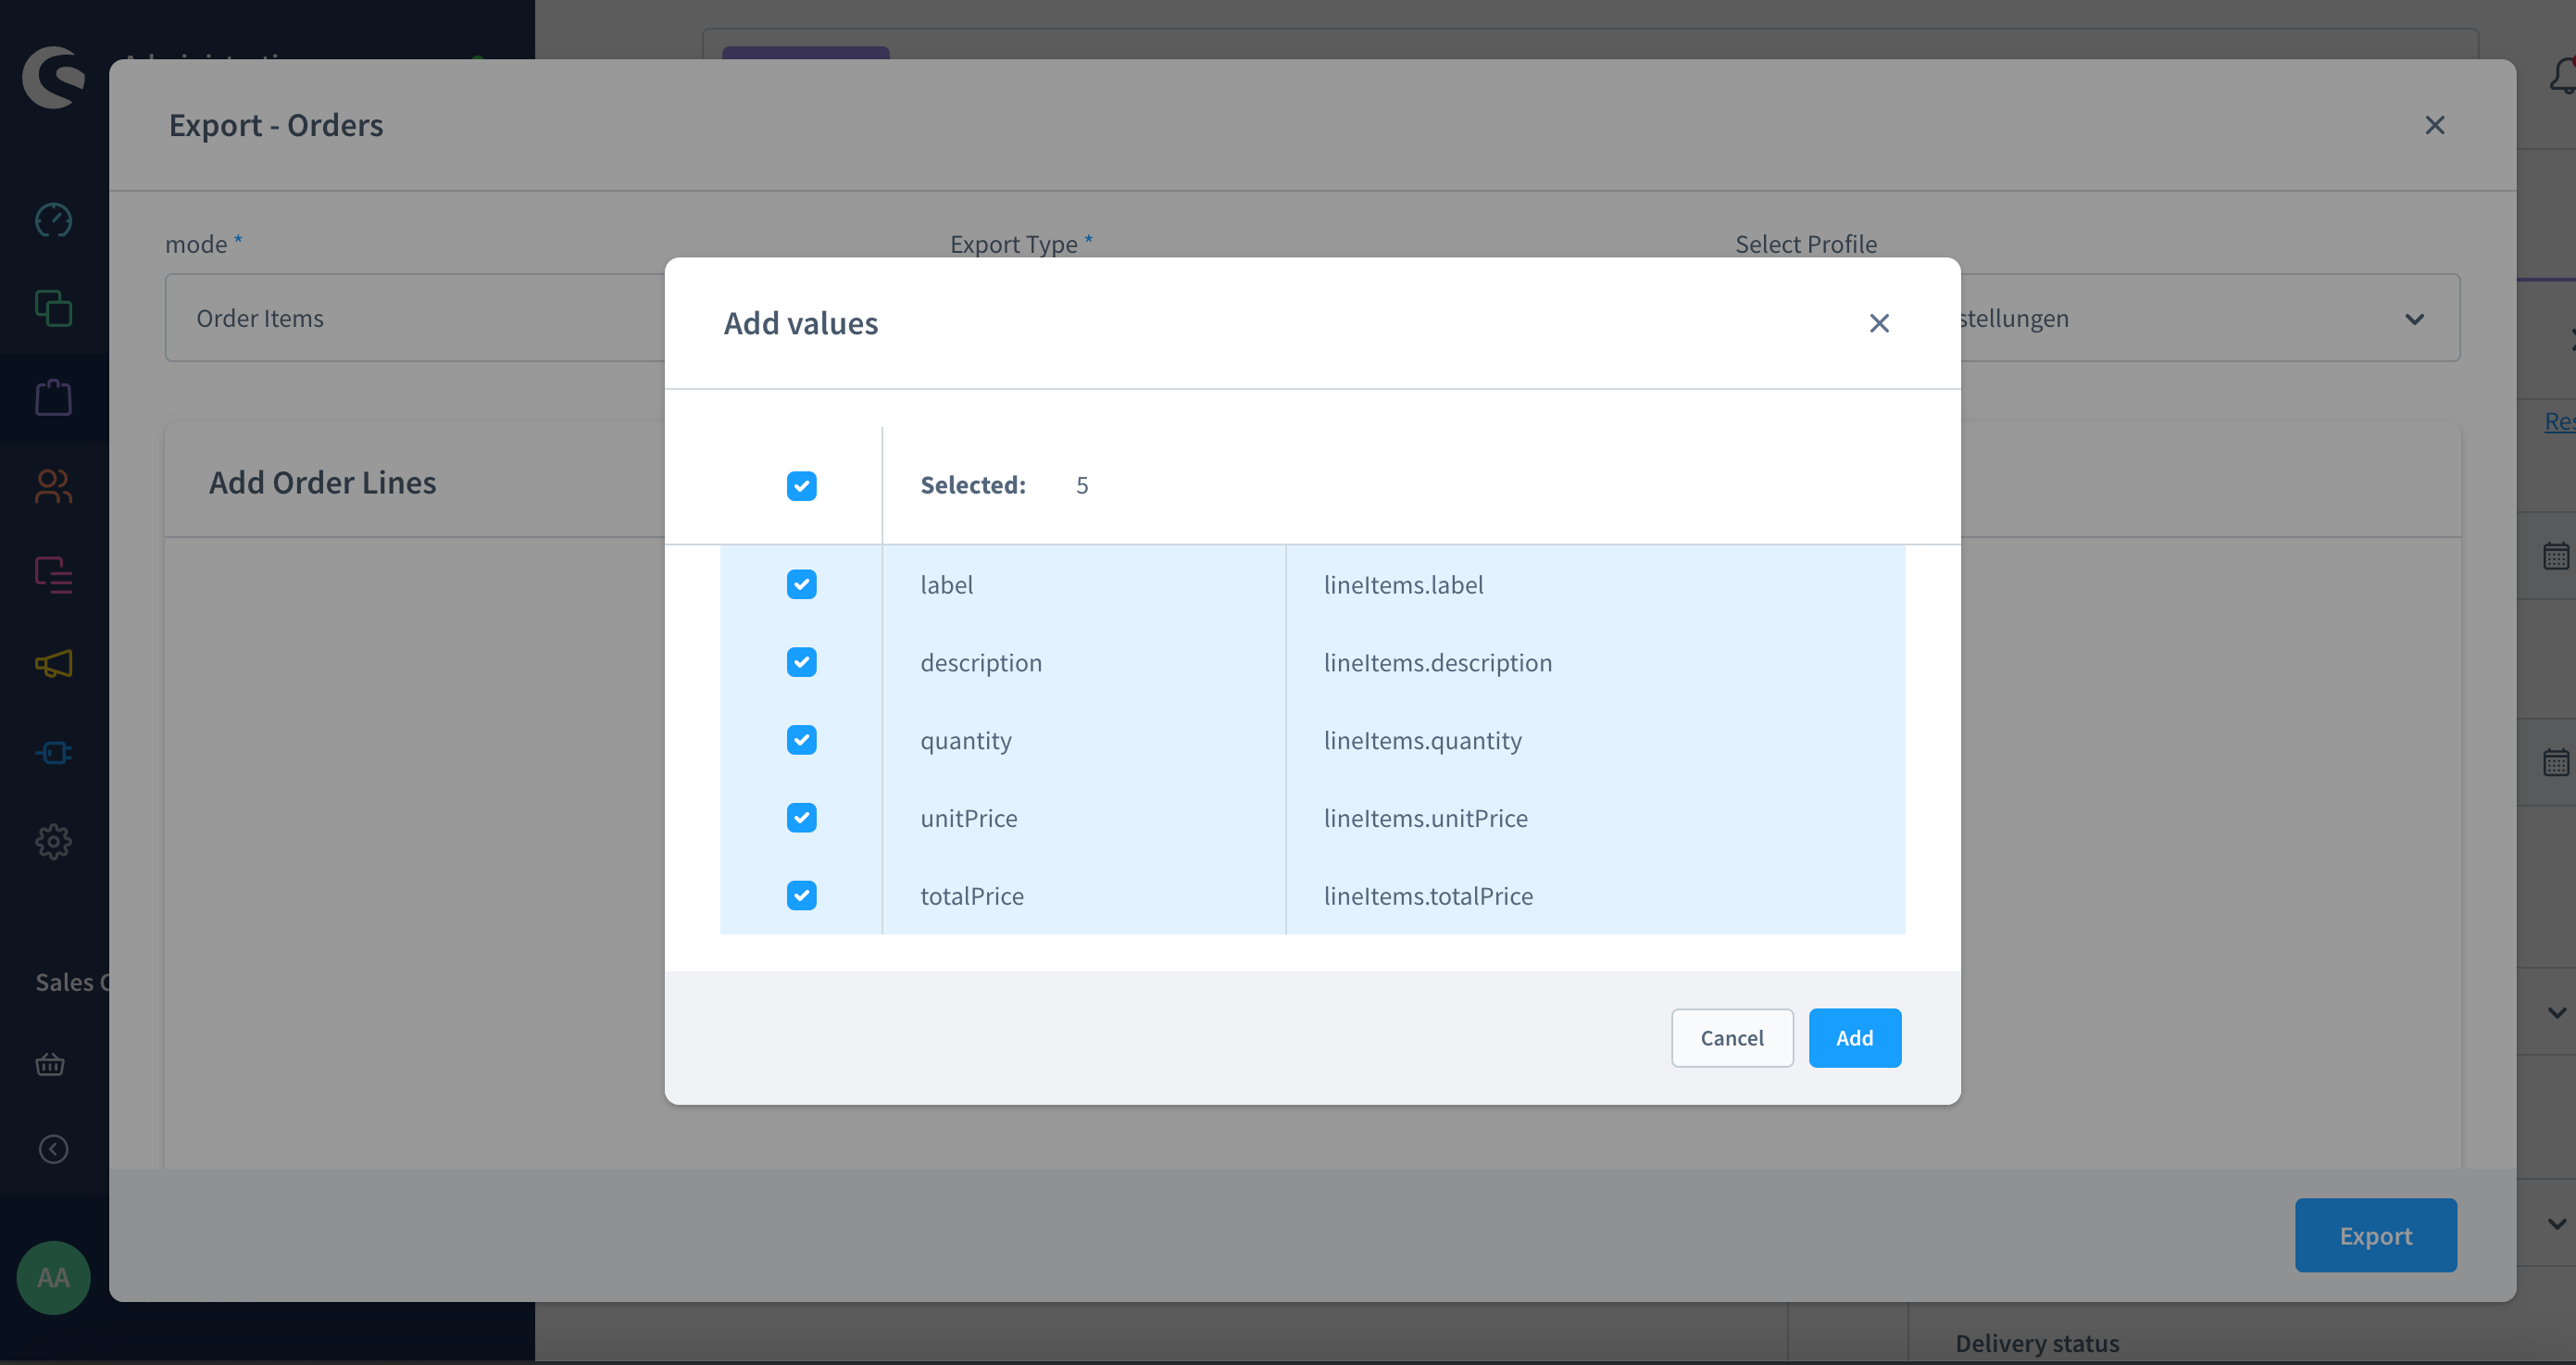Uncheck the description row checkbox
This screenshot has height=1365, width=2576.
[x=801, y=662]
